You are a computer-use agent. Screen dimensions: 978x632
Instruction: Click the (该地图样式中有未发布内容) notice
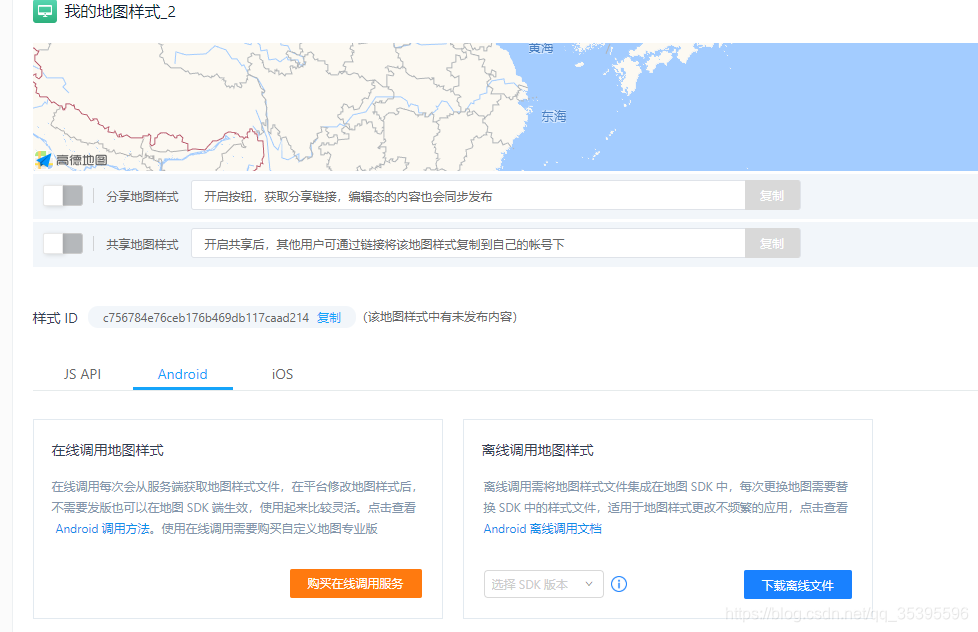click(440, 317)
